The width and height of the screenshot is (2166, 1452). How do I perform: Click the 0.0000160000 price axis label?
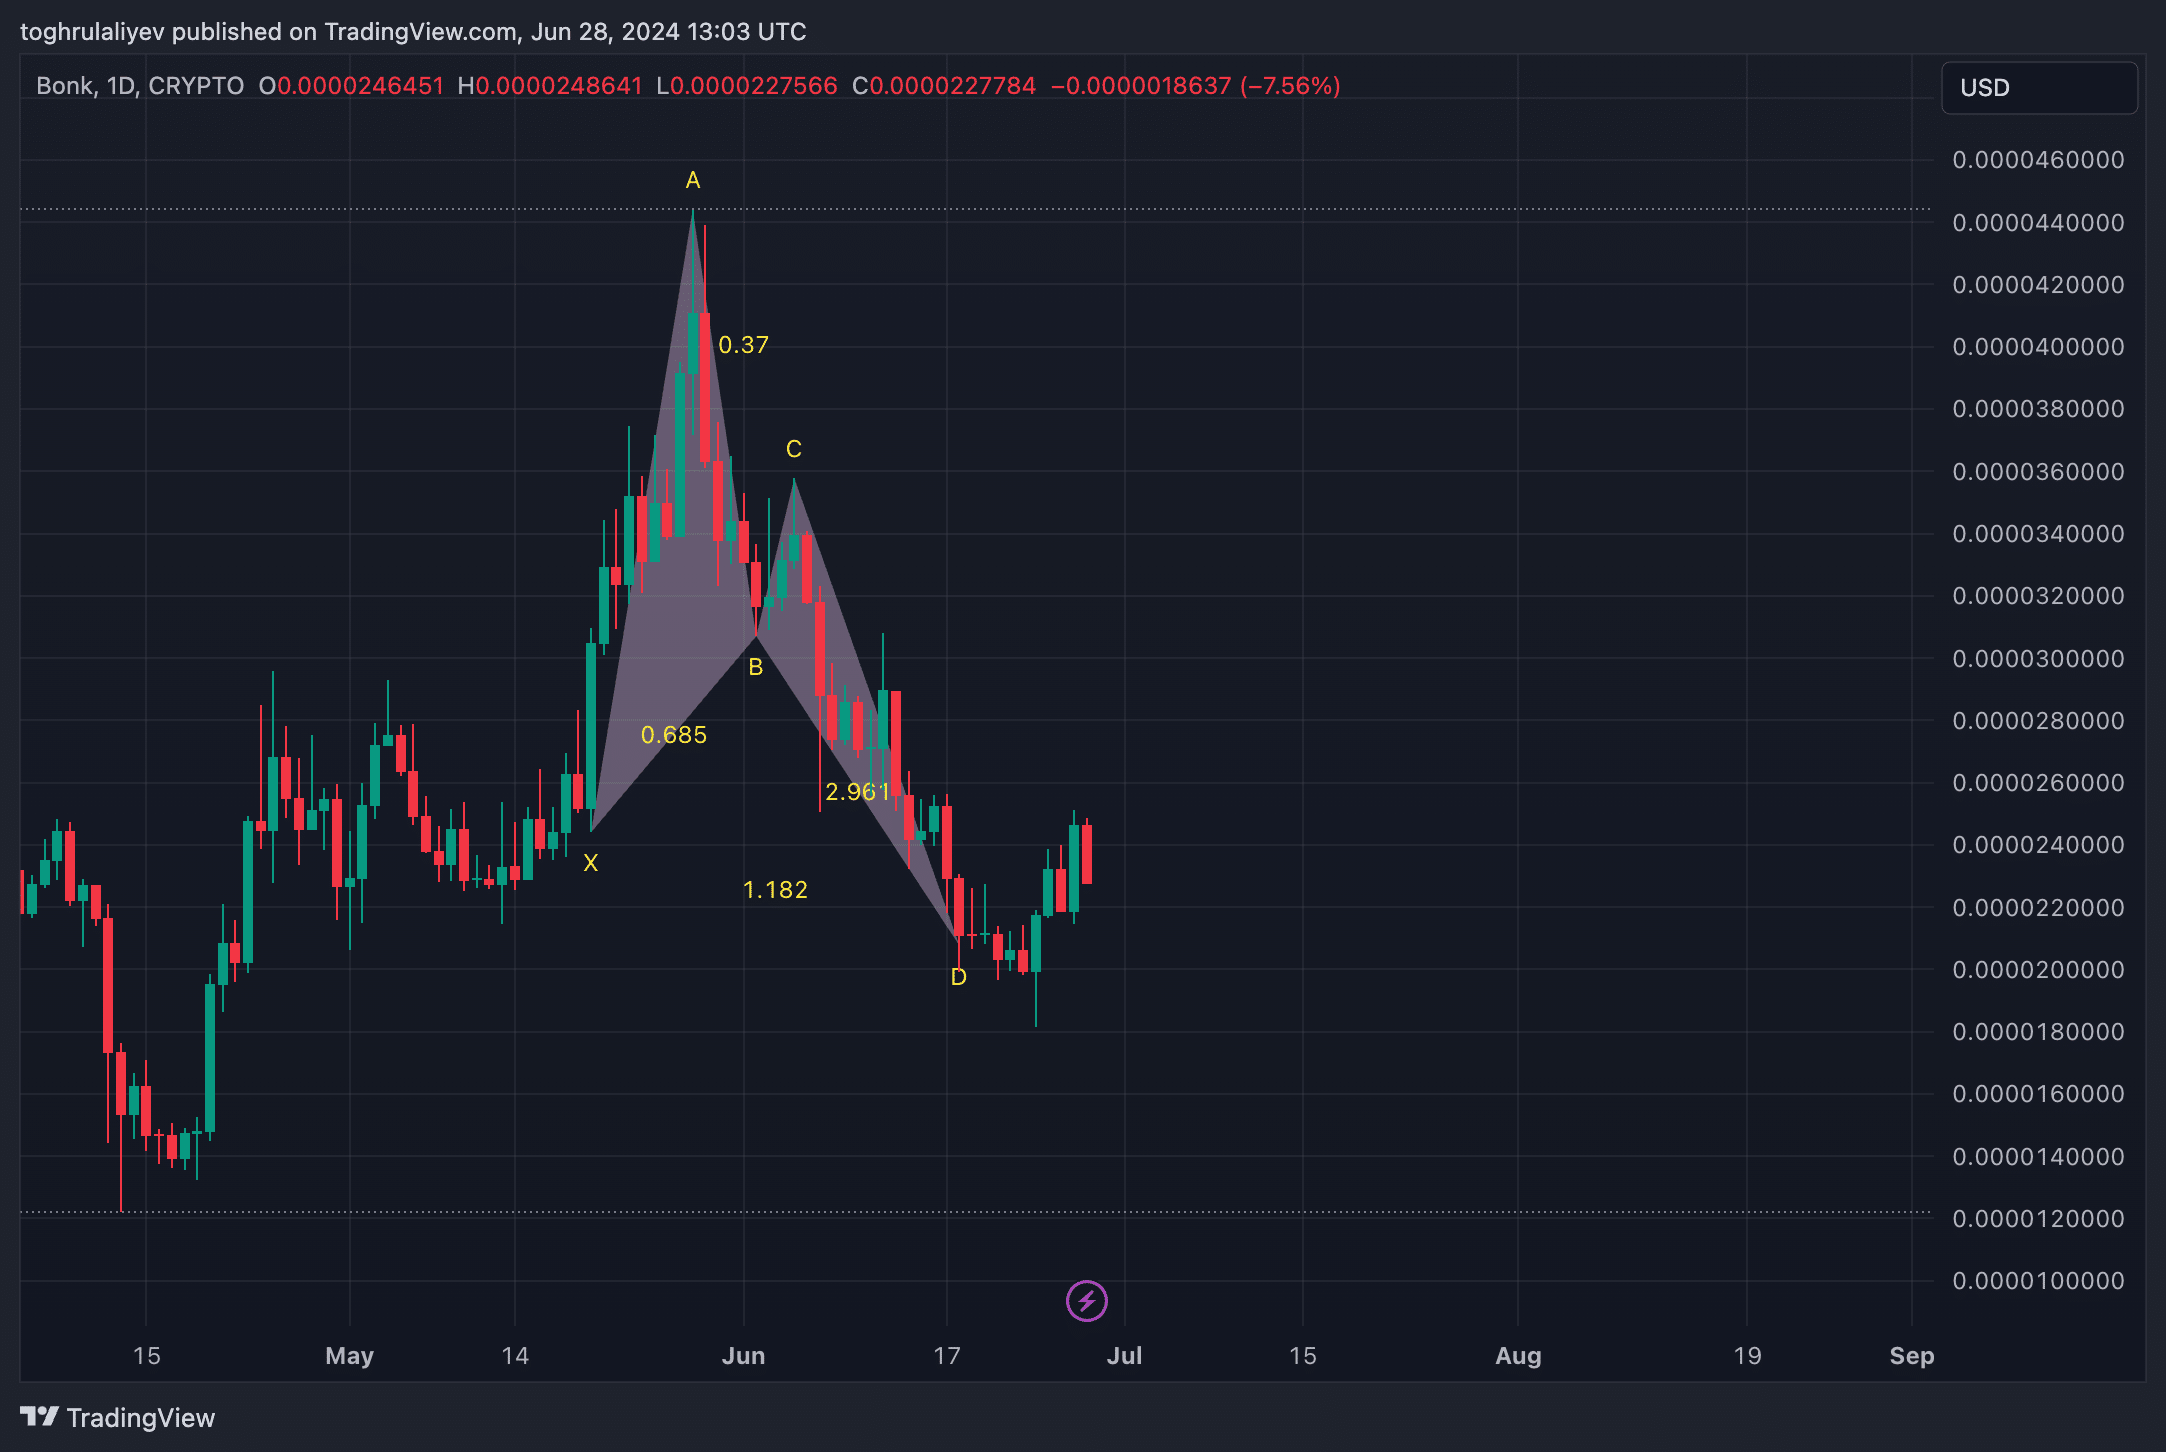point(2039,1094)
